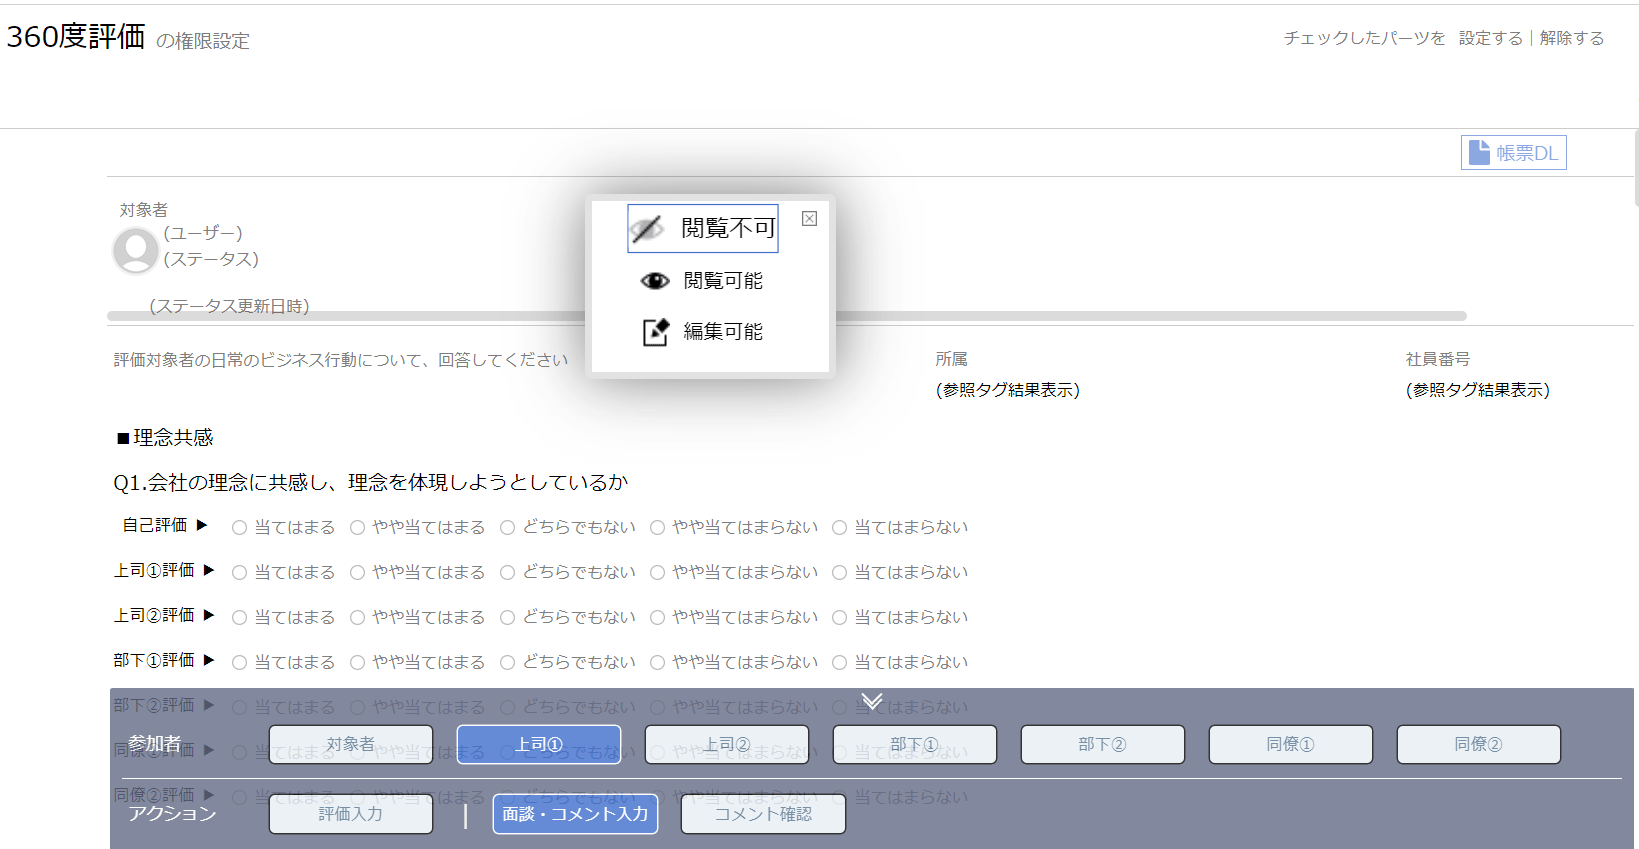Select the 同僚① participant tab
The image size is (1639, 849).
(x=1291, y=745)
